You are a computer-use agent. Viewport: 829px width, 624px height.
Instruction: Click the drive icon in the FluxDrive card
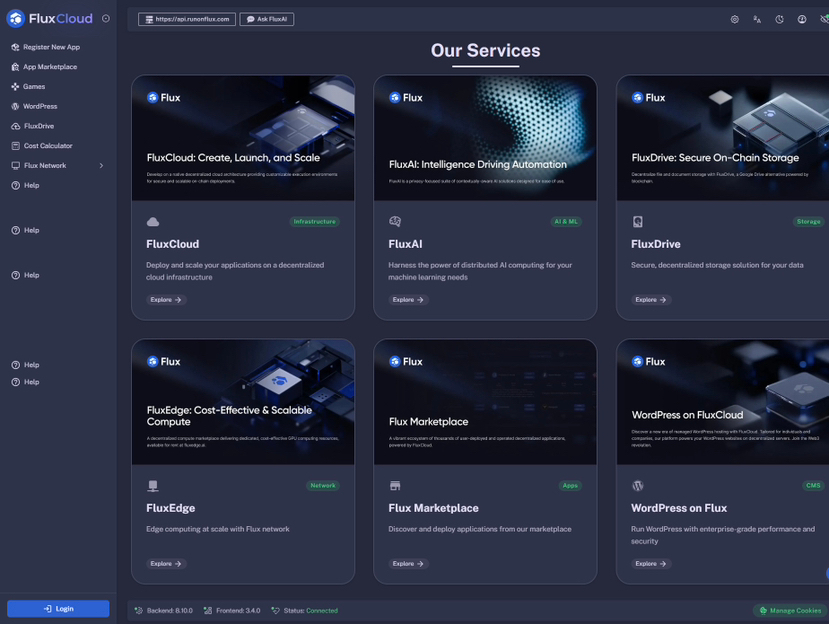click(638, 222)
